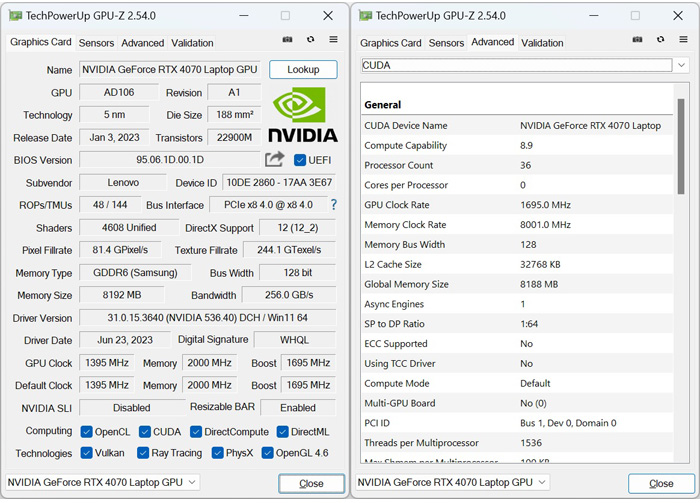This screenshot has height=503, width=700.
Task: Click the CUDA combo box field
Action: tap(517, 65)
